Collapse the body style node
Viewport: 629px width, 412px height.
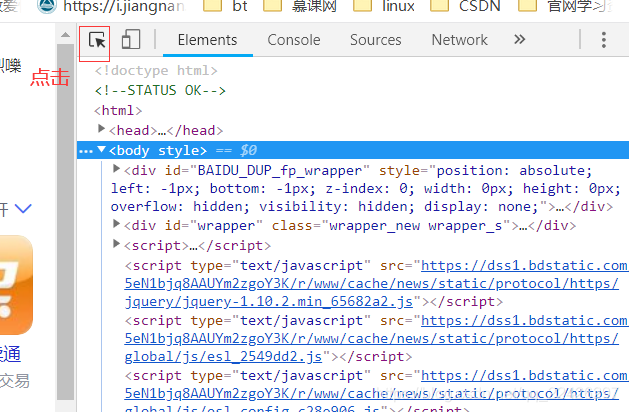pos(101,150)
